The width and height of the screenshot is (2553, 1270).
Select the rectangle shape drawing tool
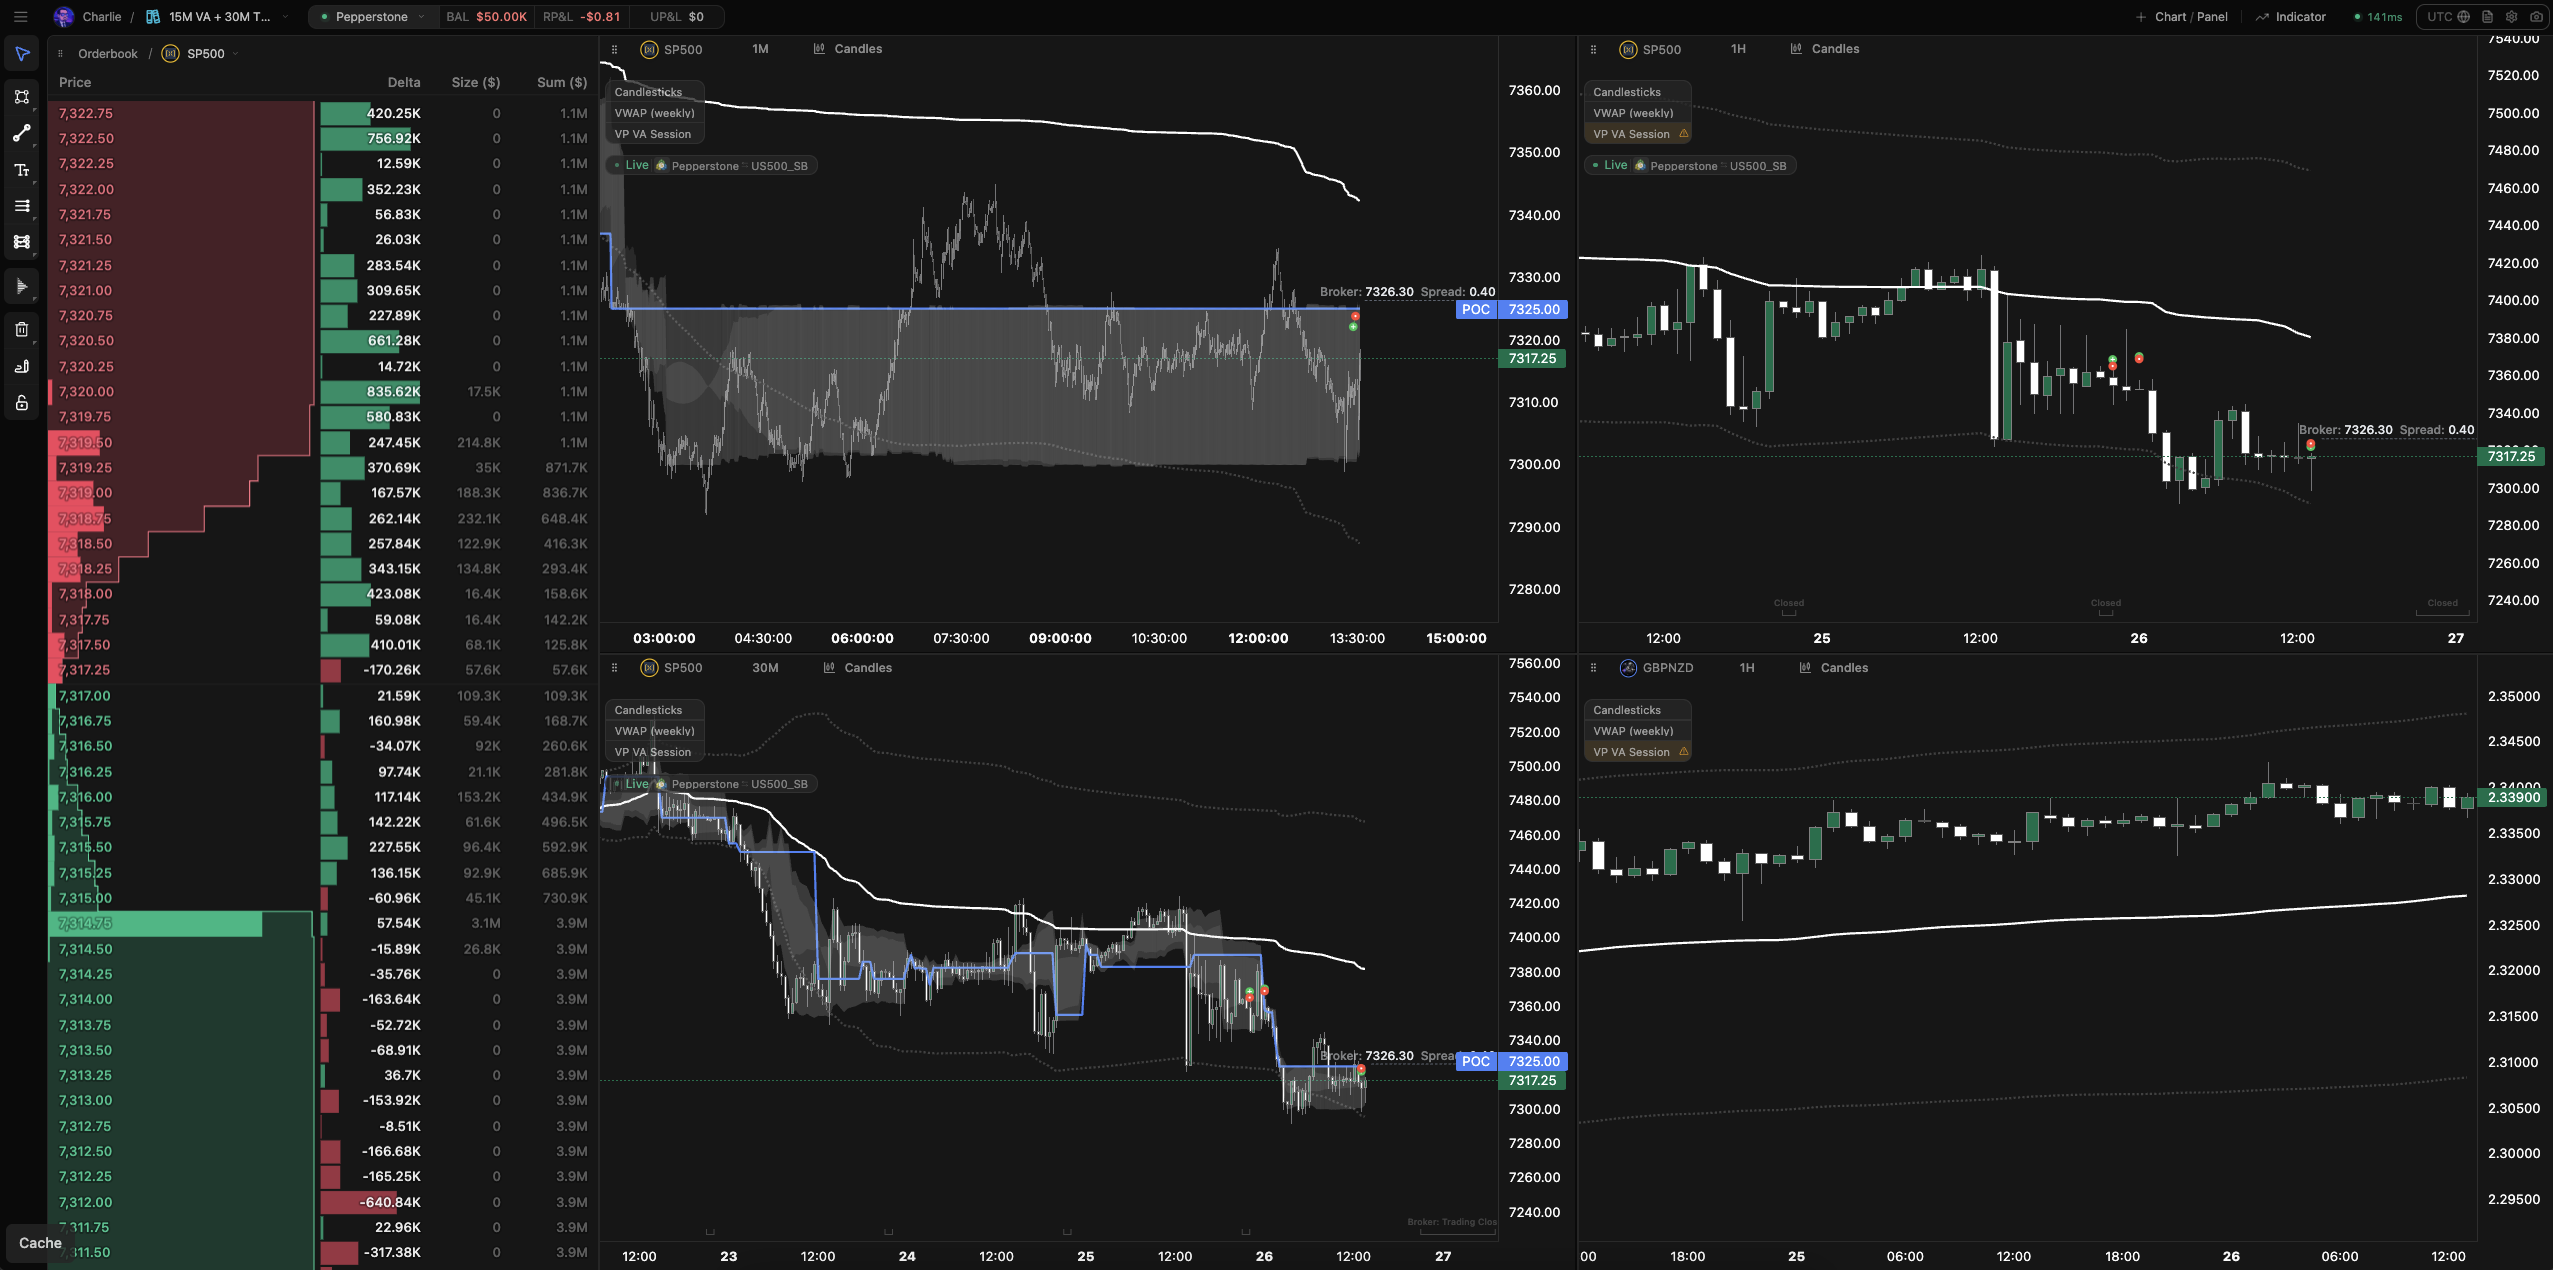(22, 97)
